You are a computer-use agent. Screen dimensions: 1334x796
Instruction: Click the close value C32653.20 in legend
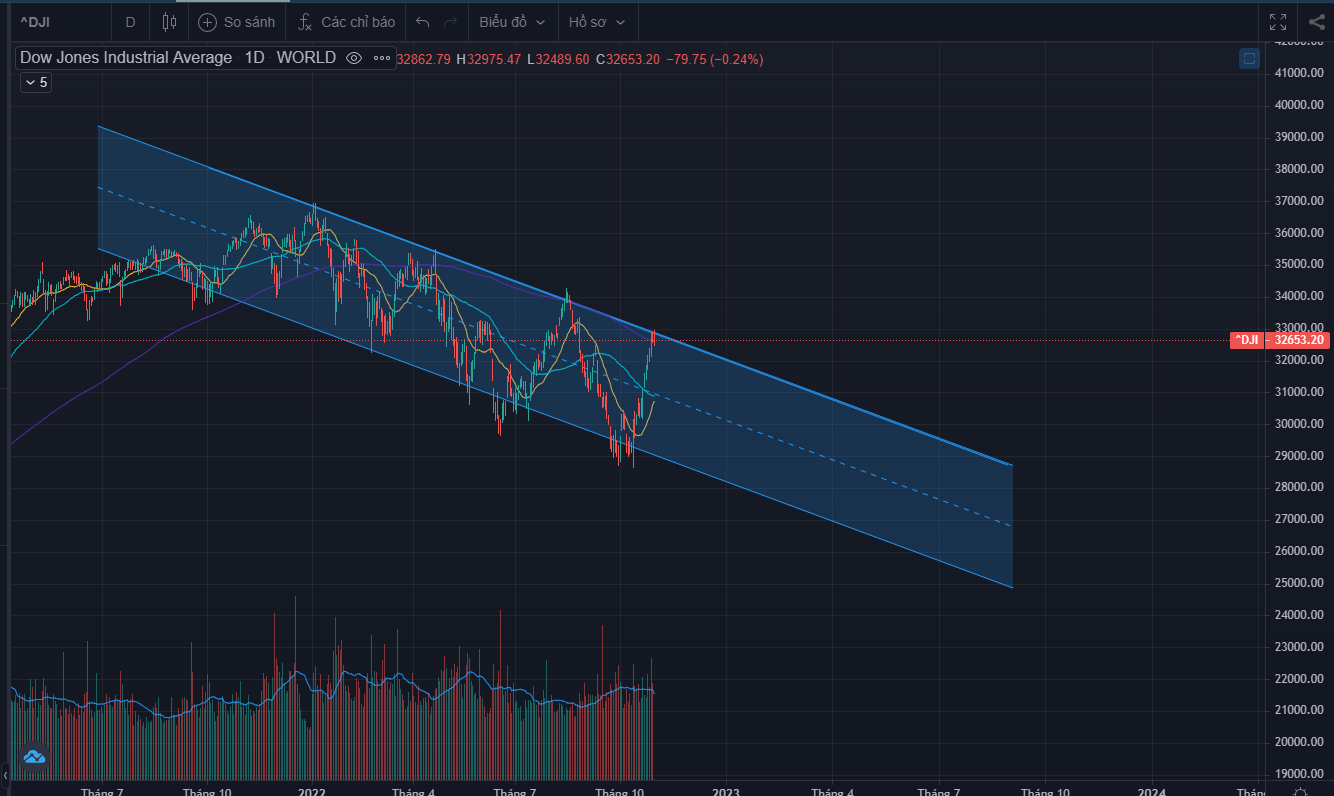628,59
